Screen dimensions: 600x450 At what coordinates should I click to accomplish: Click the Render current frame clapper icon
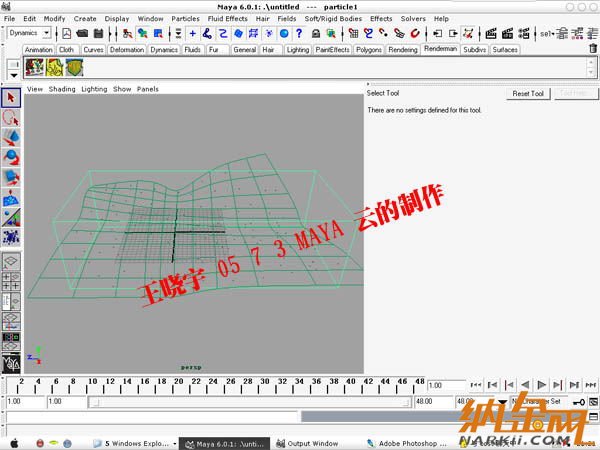(491, 34)
